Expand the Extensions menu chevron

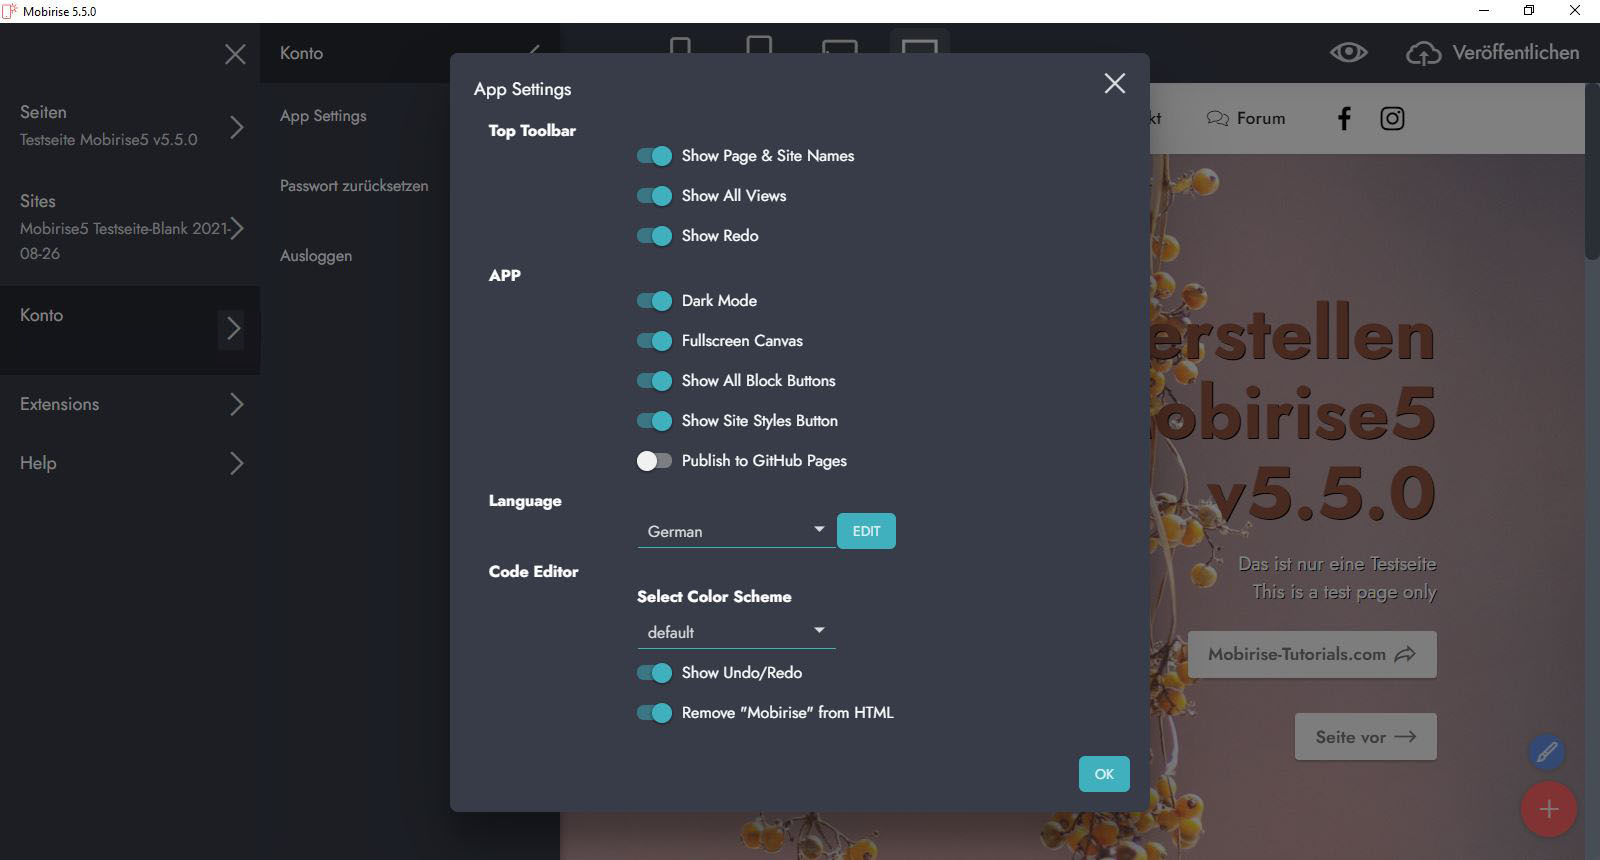236,404
